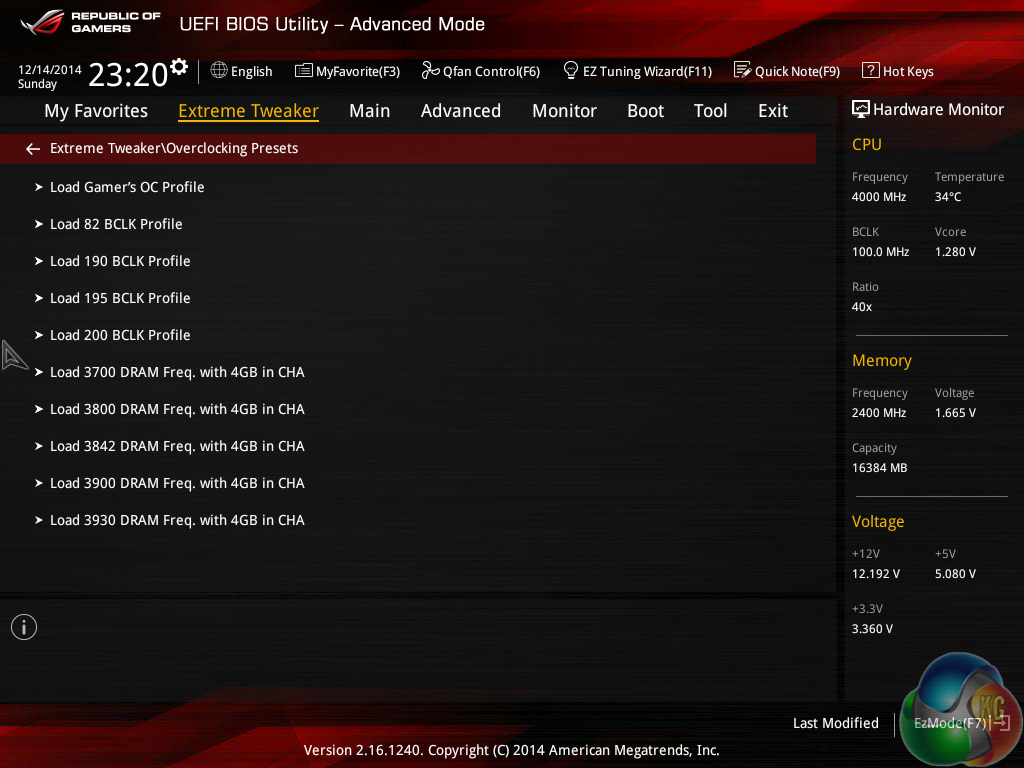Click the ROG logo
Image resolution: width=1024 pixels, height=768 pixels.
click(x=42, y=22)
